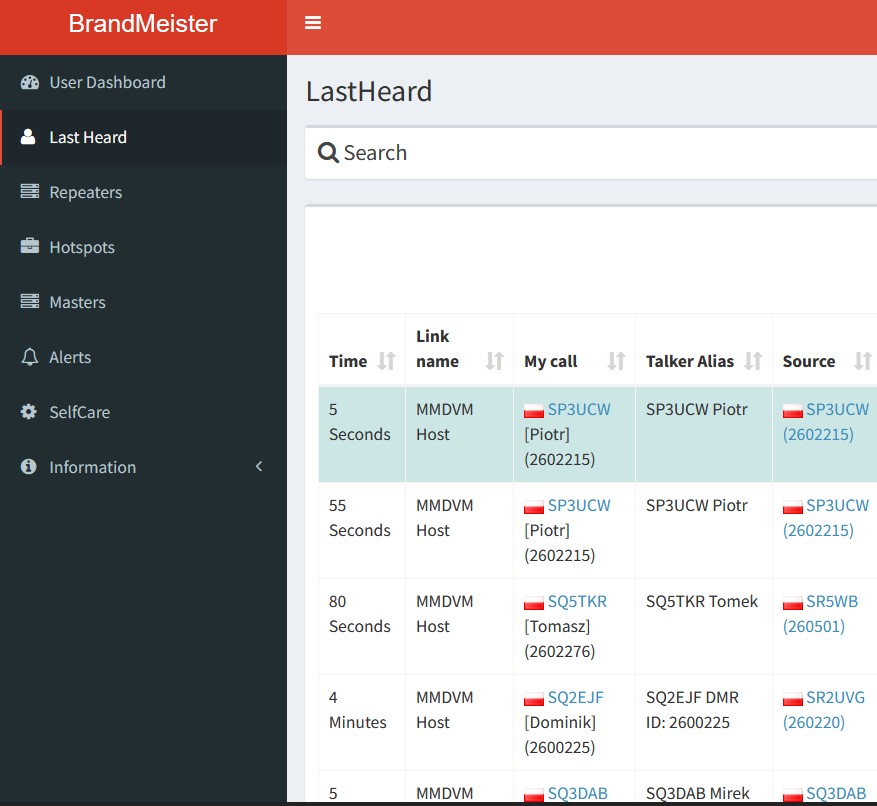Toggle sidebar with hamburger menu icon
Screen dimensions: 877x806
click(x=313, y=23)
